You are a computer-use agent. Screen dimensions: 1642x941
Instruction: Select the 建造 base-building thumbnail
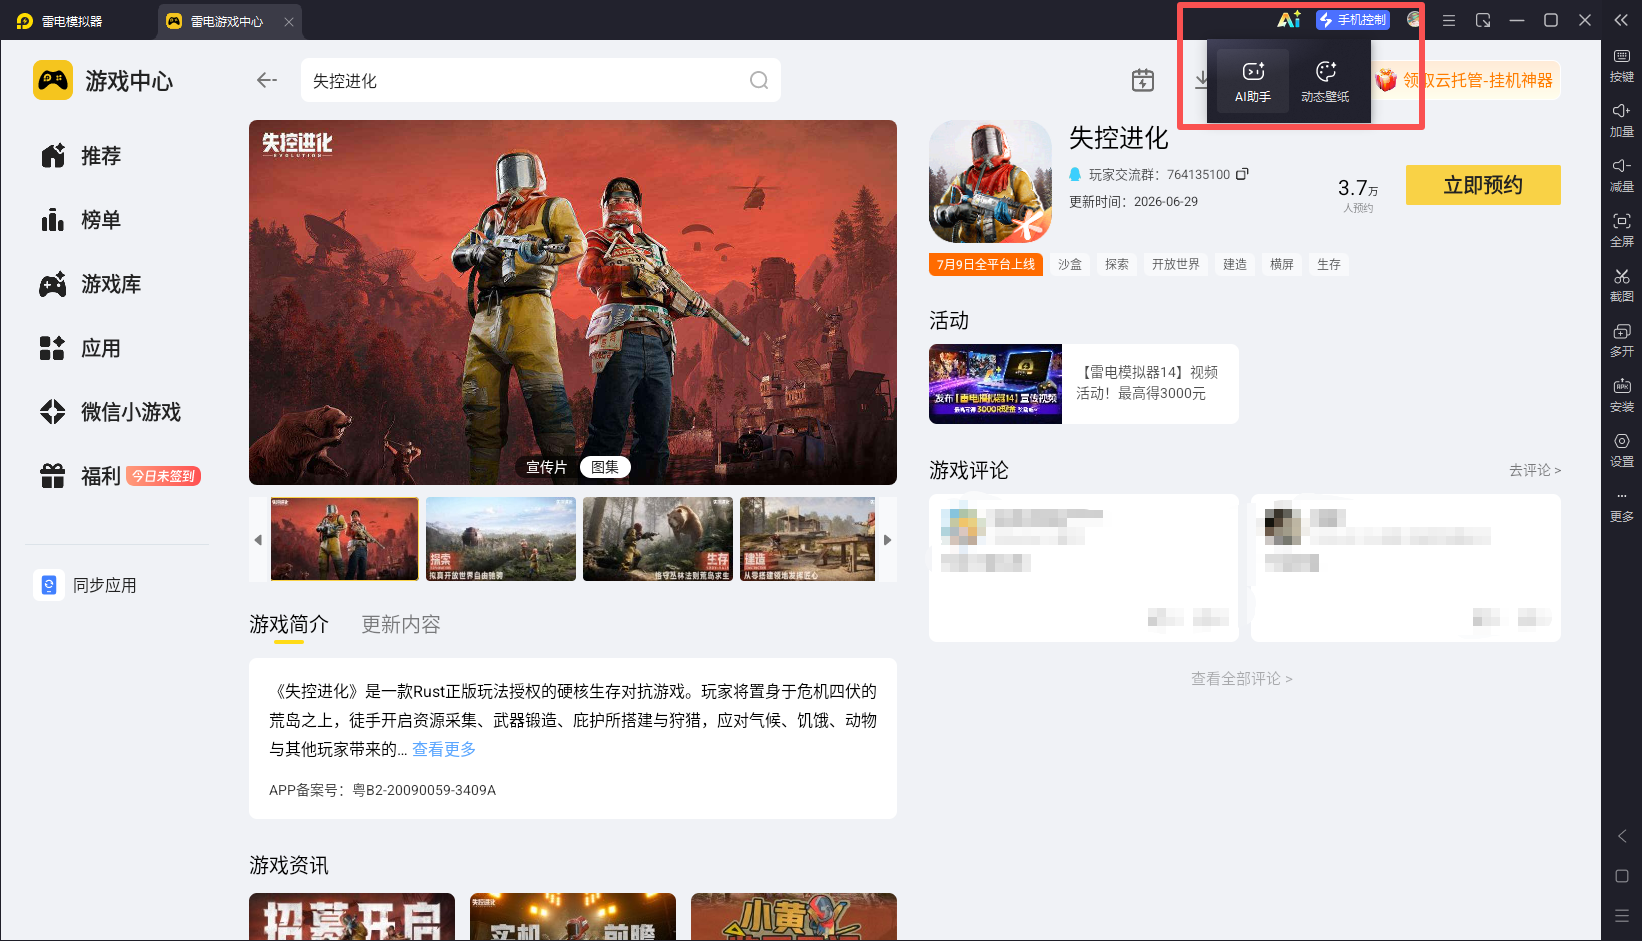[x=808, y=539]
